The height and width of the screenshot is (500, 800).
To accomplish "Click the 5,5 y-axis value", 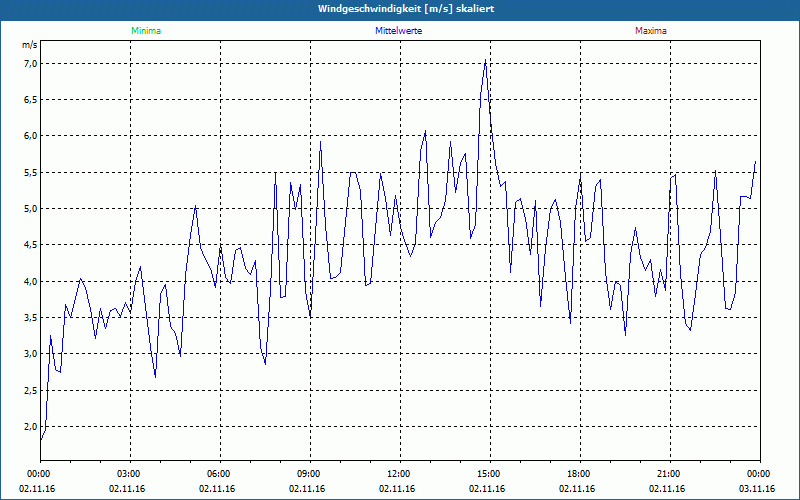I will click(x=31, y=172).
